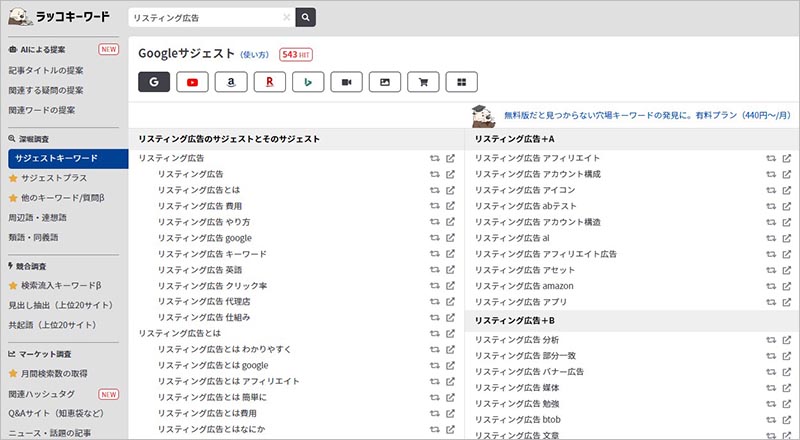The image size is (800, 440).
Task: Select the YouTube suggest source button
Action: click(x=192, y=83)
